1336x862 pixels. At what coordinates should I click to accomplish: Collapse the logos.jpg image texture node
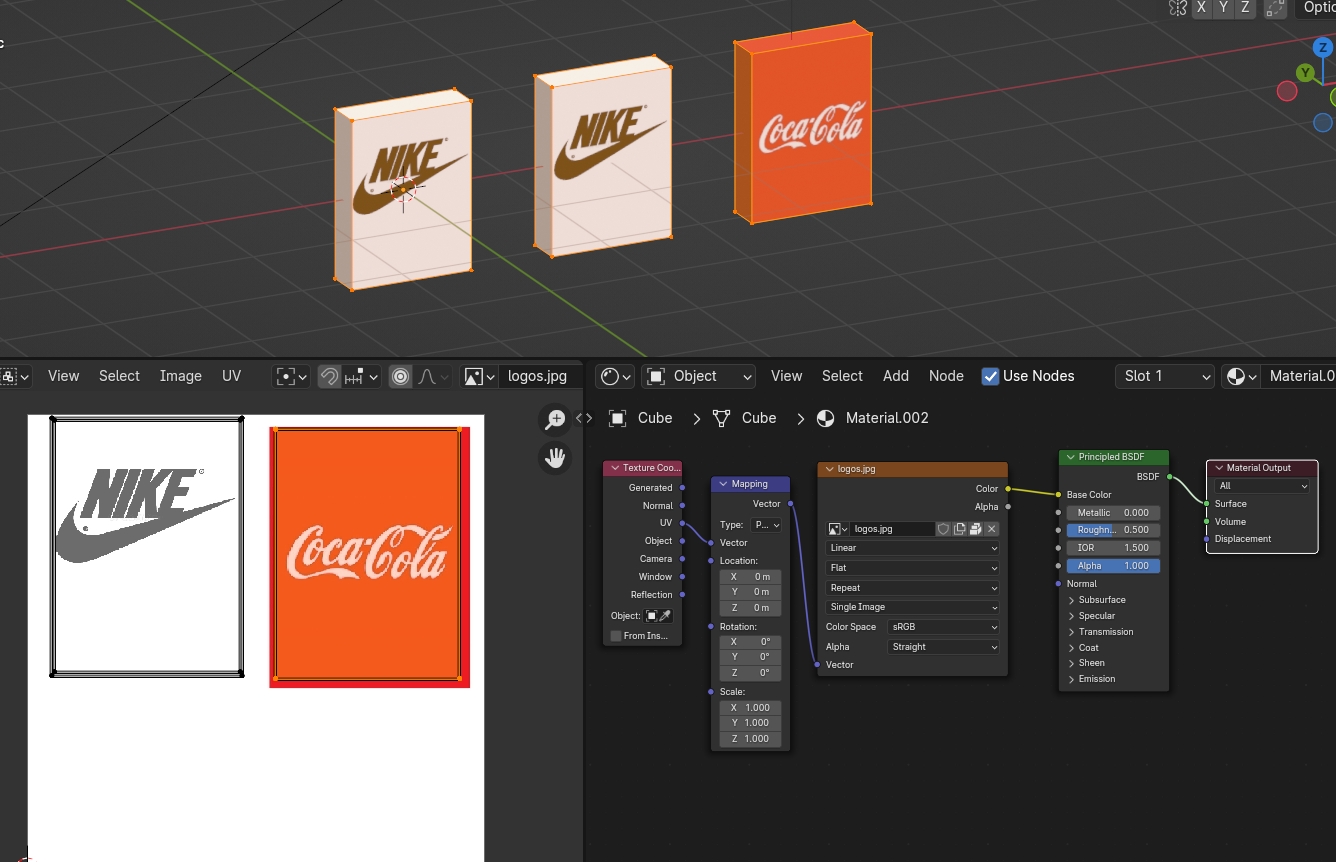point(829,468)
